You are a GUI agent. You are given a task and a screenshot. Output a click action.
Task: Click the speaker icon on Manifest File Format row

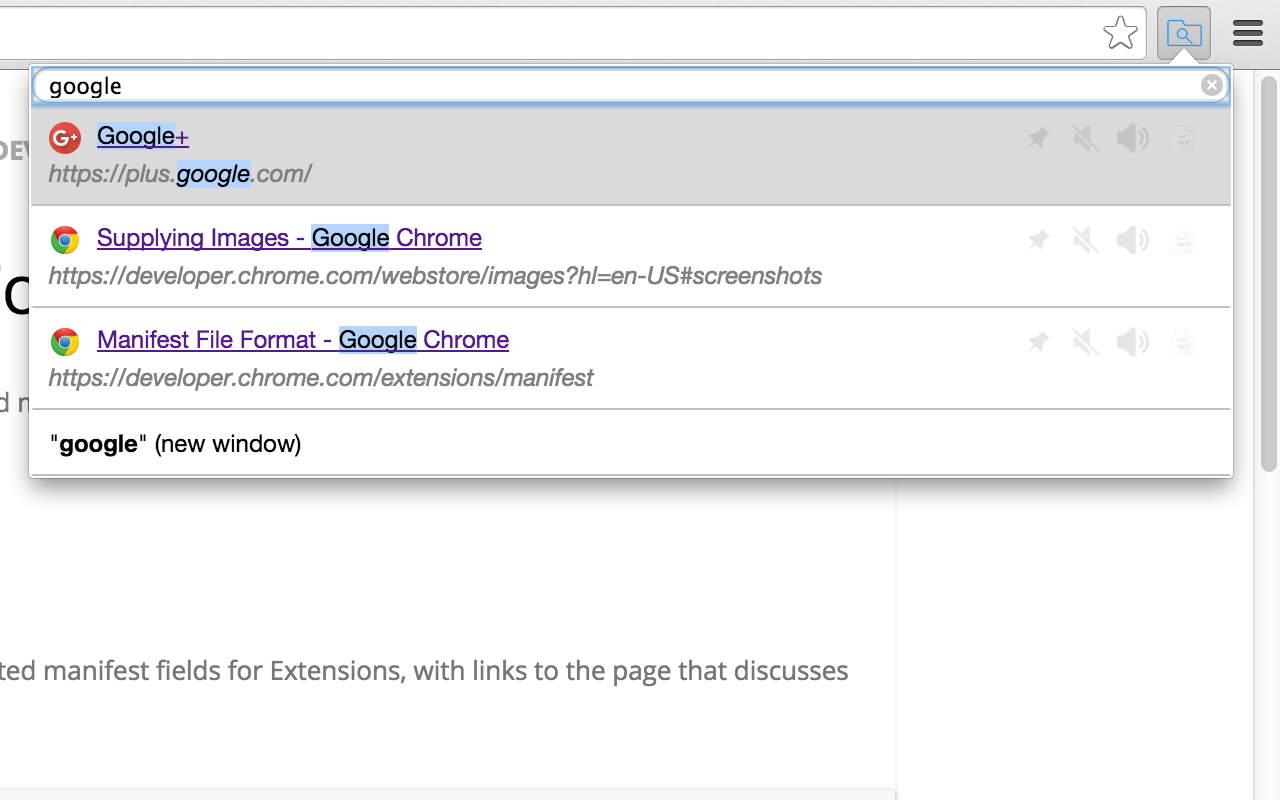1133,342
